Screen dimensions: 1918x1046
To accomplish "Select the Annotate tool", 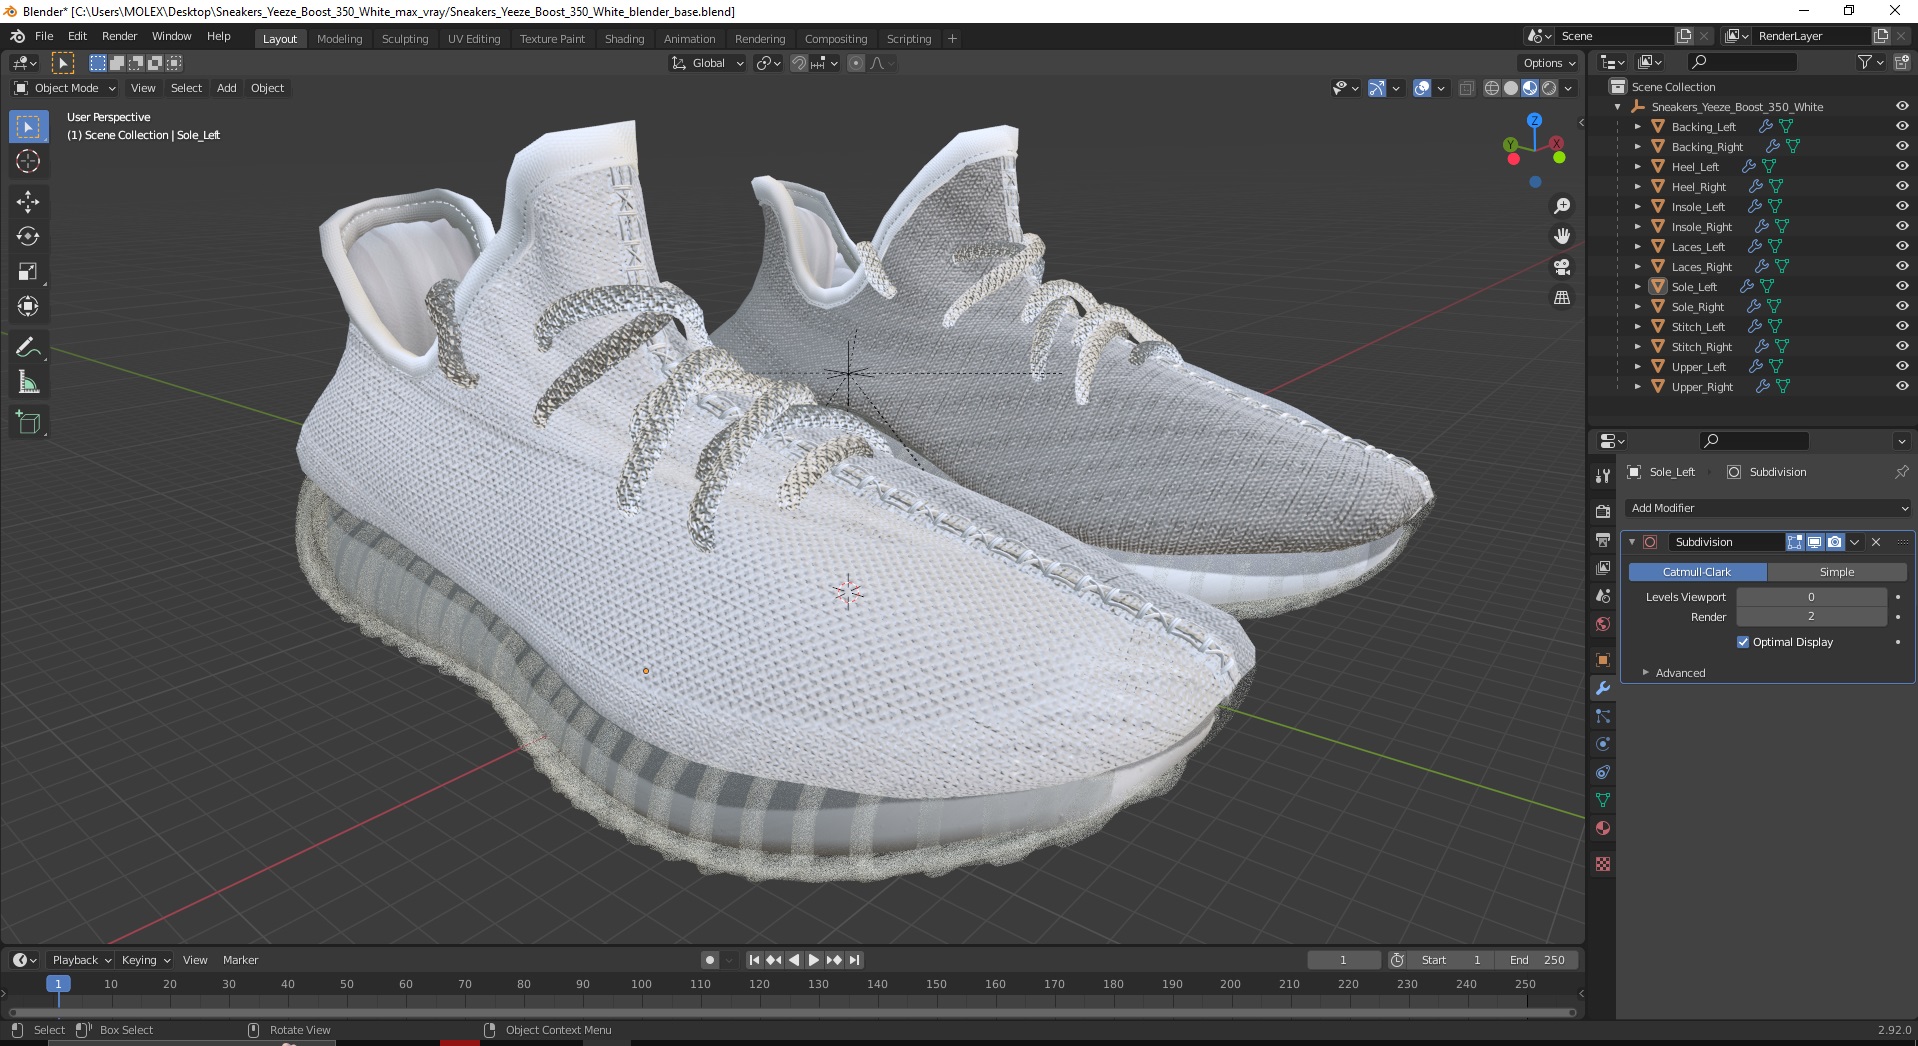I will point(28,348).
